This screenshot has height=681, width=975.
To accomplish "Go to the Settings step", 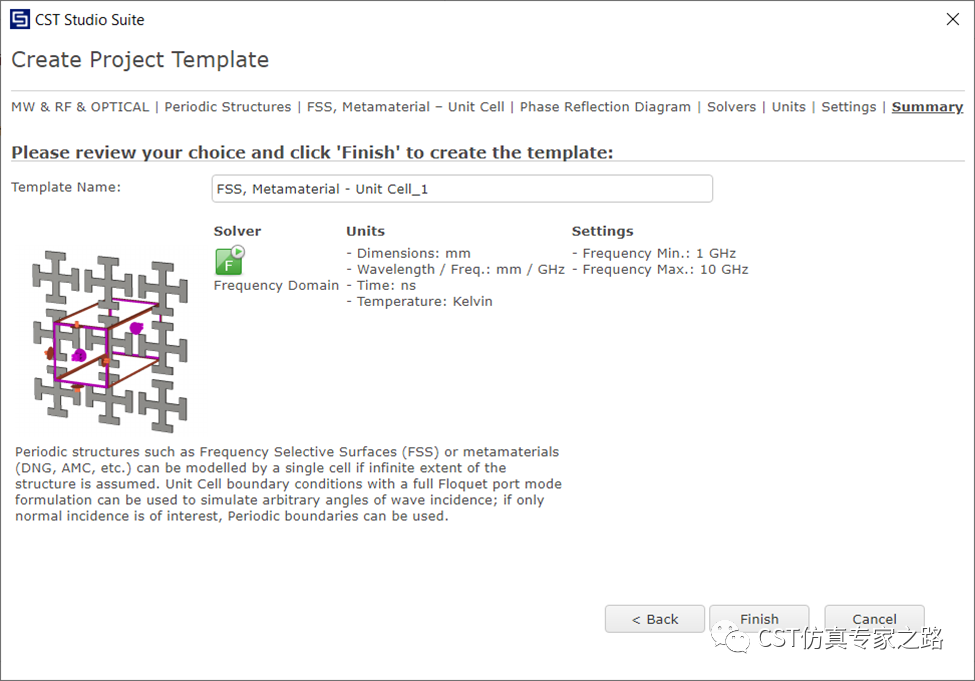I will point(849,107).
